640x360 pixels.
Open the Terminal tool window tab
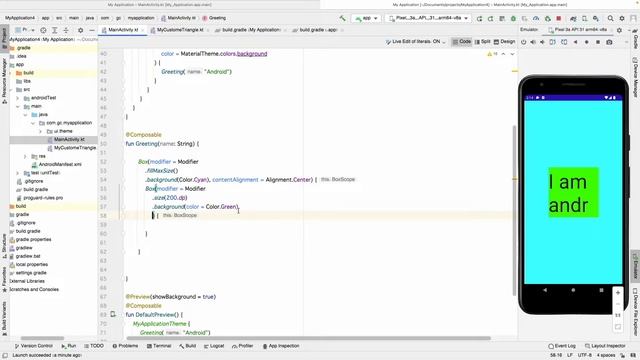coord(159,346)
